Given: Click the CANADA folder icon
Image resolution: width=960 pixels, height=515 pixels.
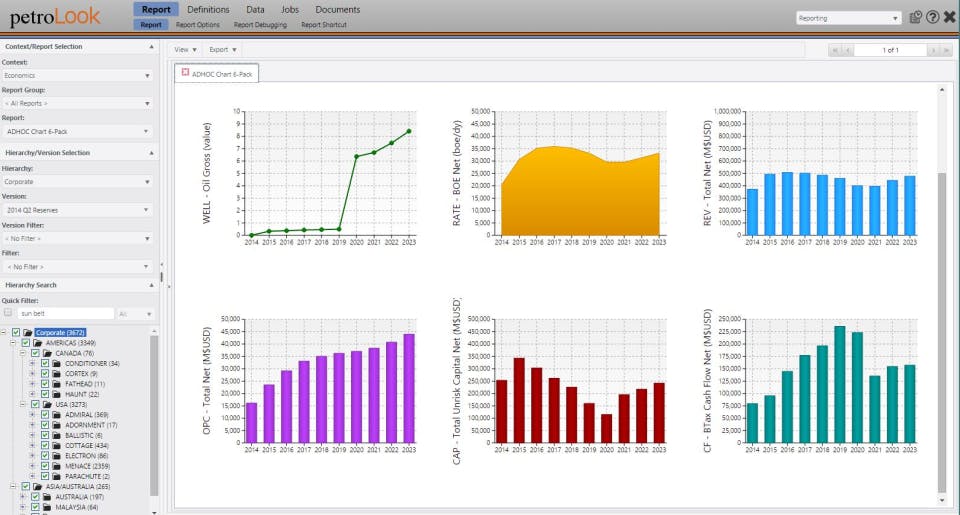Looking at the screenshot, I should 47,353.
